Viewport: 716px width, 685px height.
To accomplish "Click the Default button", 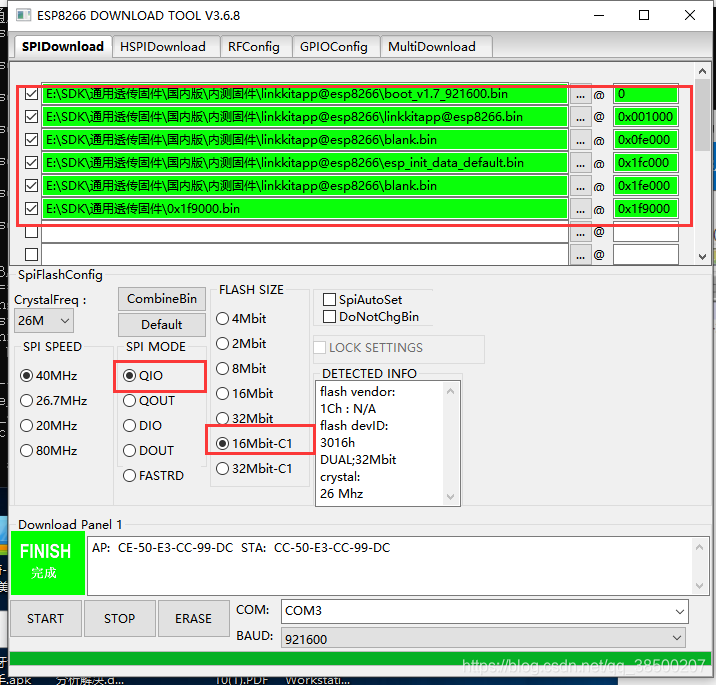I will pos(162,325).
